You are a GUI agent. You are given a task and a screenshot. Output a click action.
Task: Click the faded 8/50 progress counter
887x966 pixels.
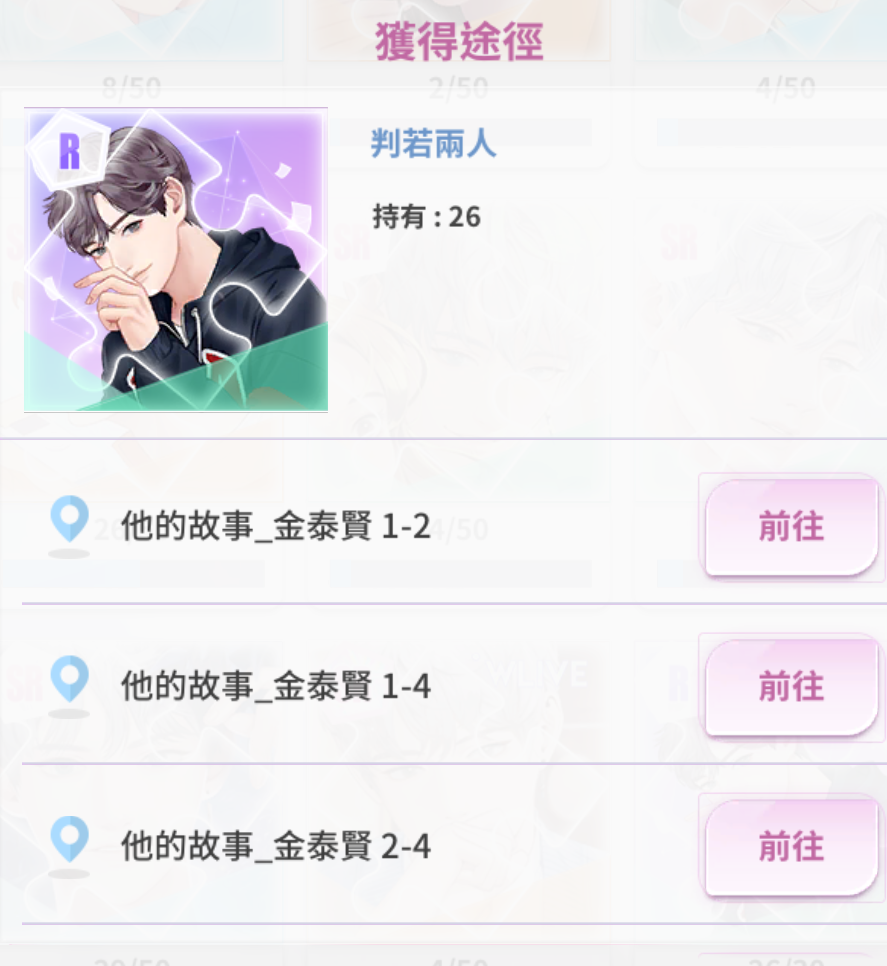point(131,88)
